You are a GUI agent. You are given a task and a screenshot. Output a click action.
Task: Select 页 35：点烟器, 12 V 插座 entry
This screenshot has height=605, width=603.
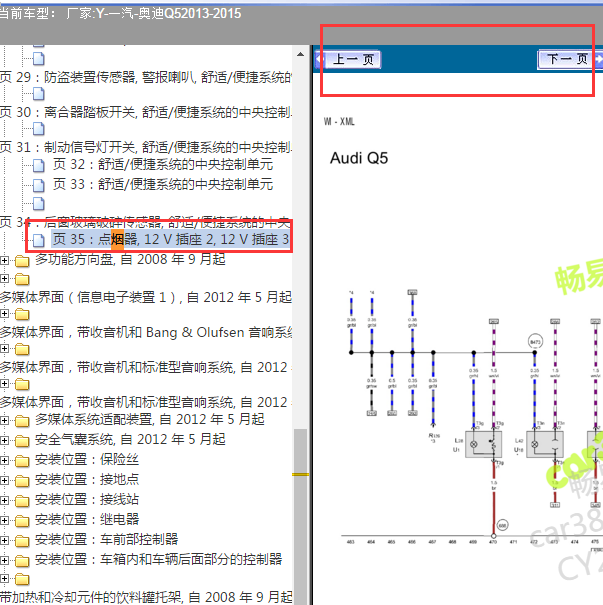171,239
